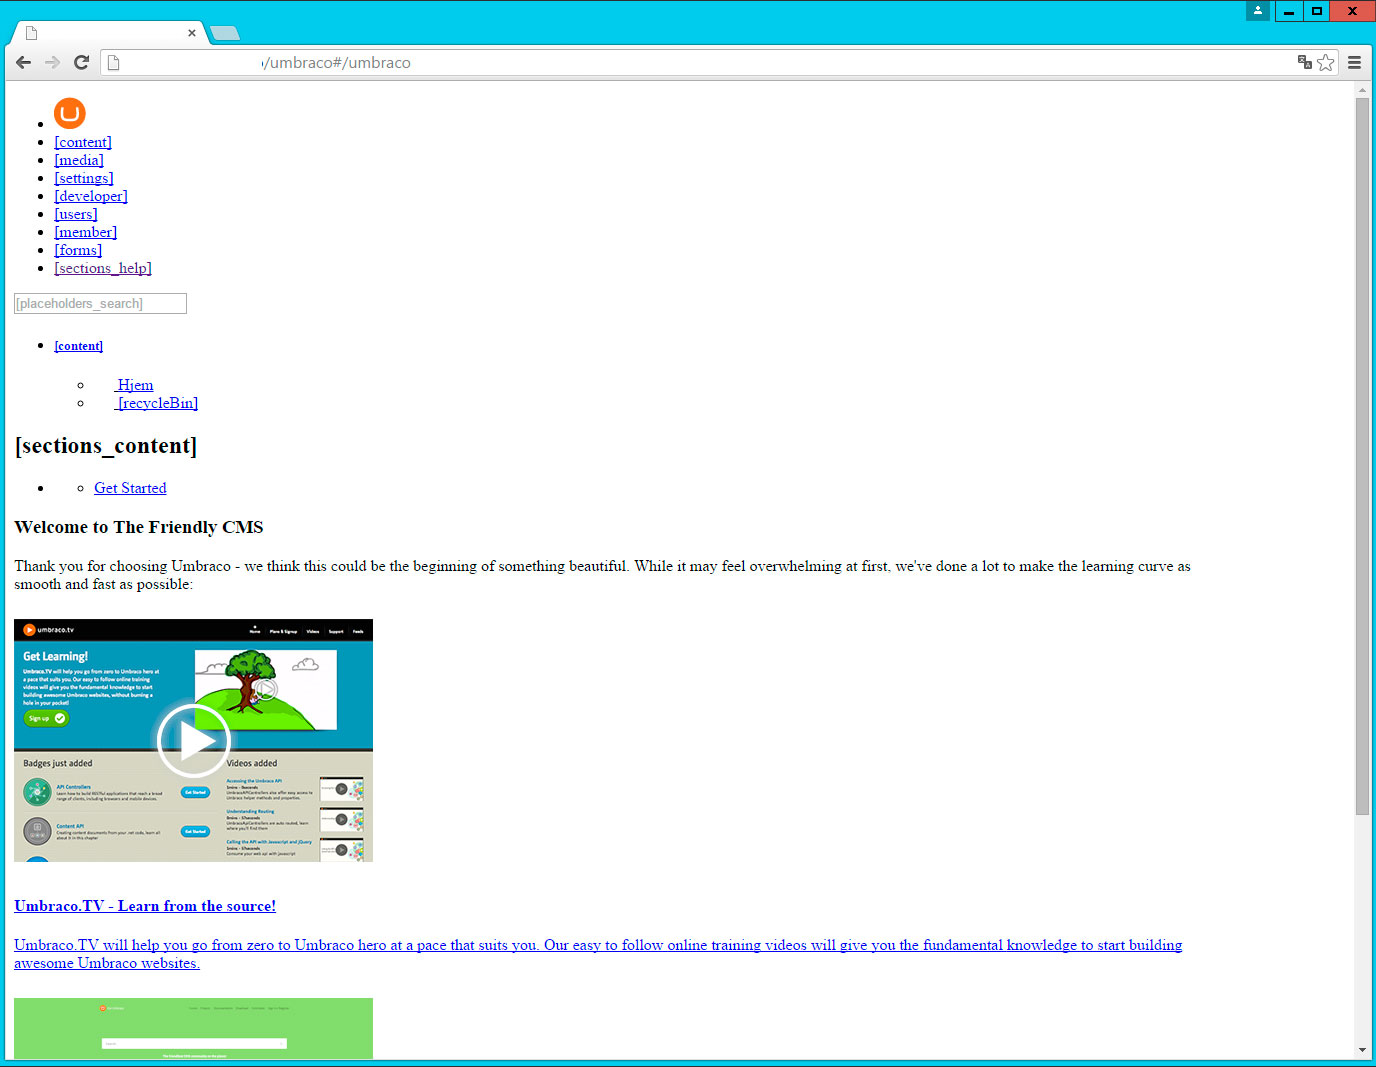The height and width of the screenshot is (1067, 1376).
Task: Focus the [placeholders_search] search field
Action: click(100, 303)
